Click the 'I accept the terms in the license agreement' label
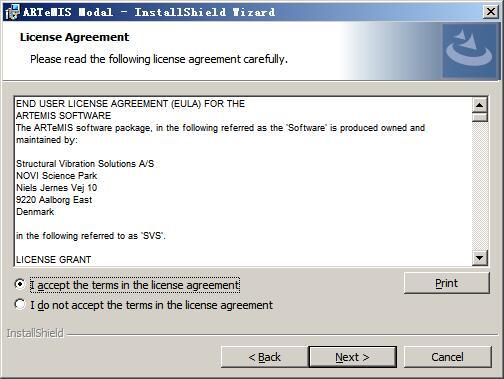Viewport: 504px width, 379px height. click(135, 285)
